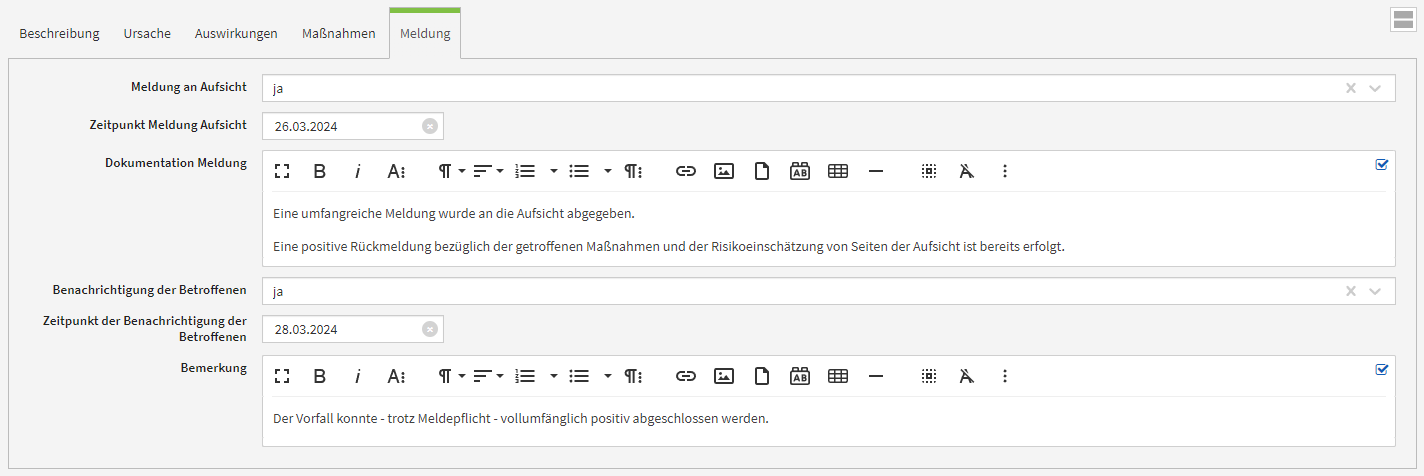Clear the Zeitpunkt Meldung Aufsicht date
The image size is (1424, 476).
click(429, 126)
